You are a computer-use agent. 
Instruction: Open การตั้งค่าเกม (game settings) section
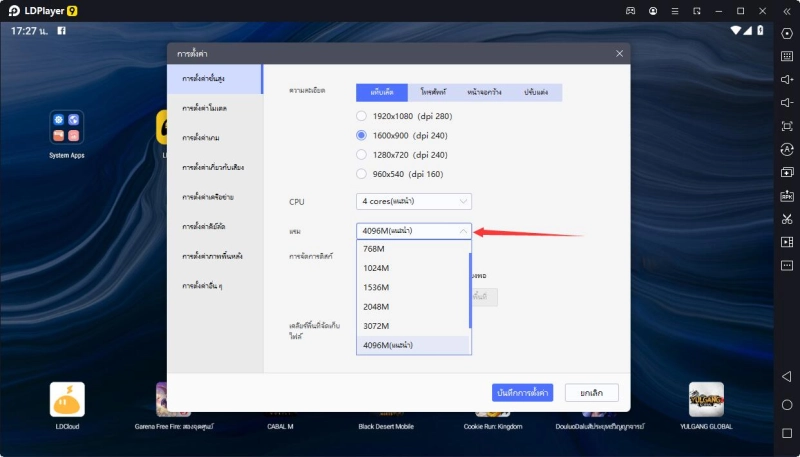click(x=215, y=138)
